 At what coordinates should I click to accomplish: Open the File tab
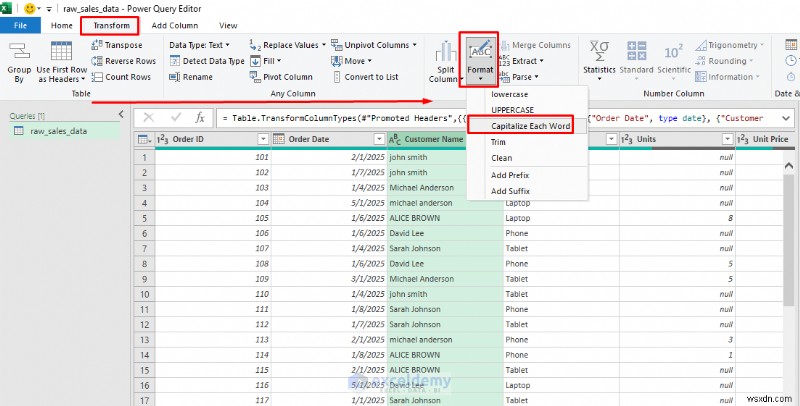20,25
